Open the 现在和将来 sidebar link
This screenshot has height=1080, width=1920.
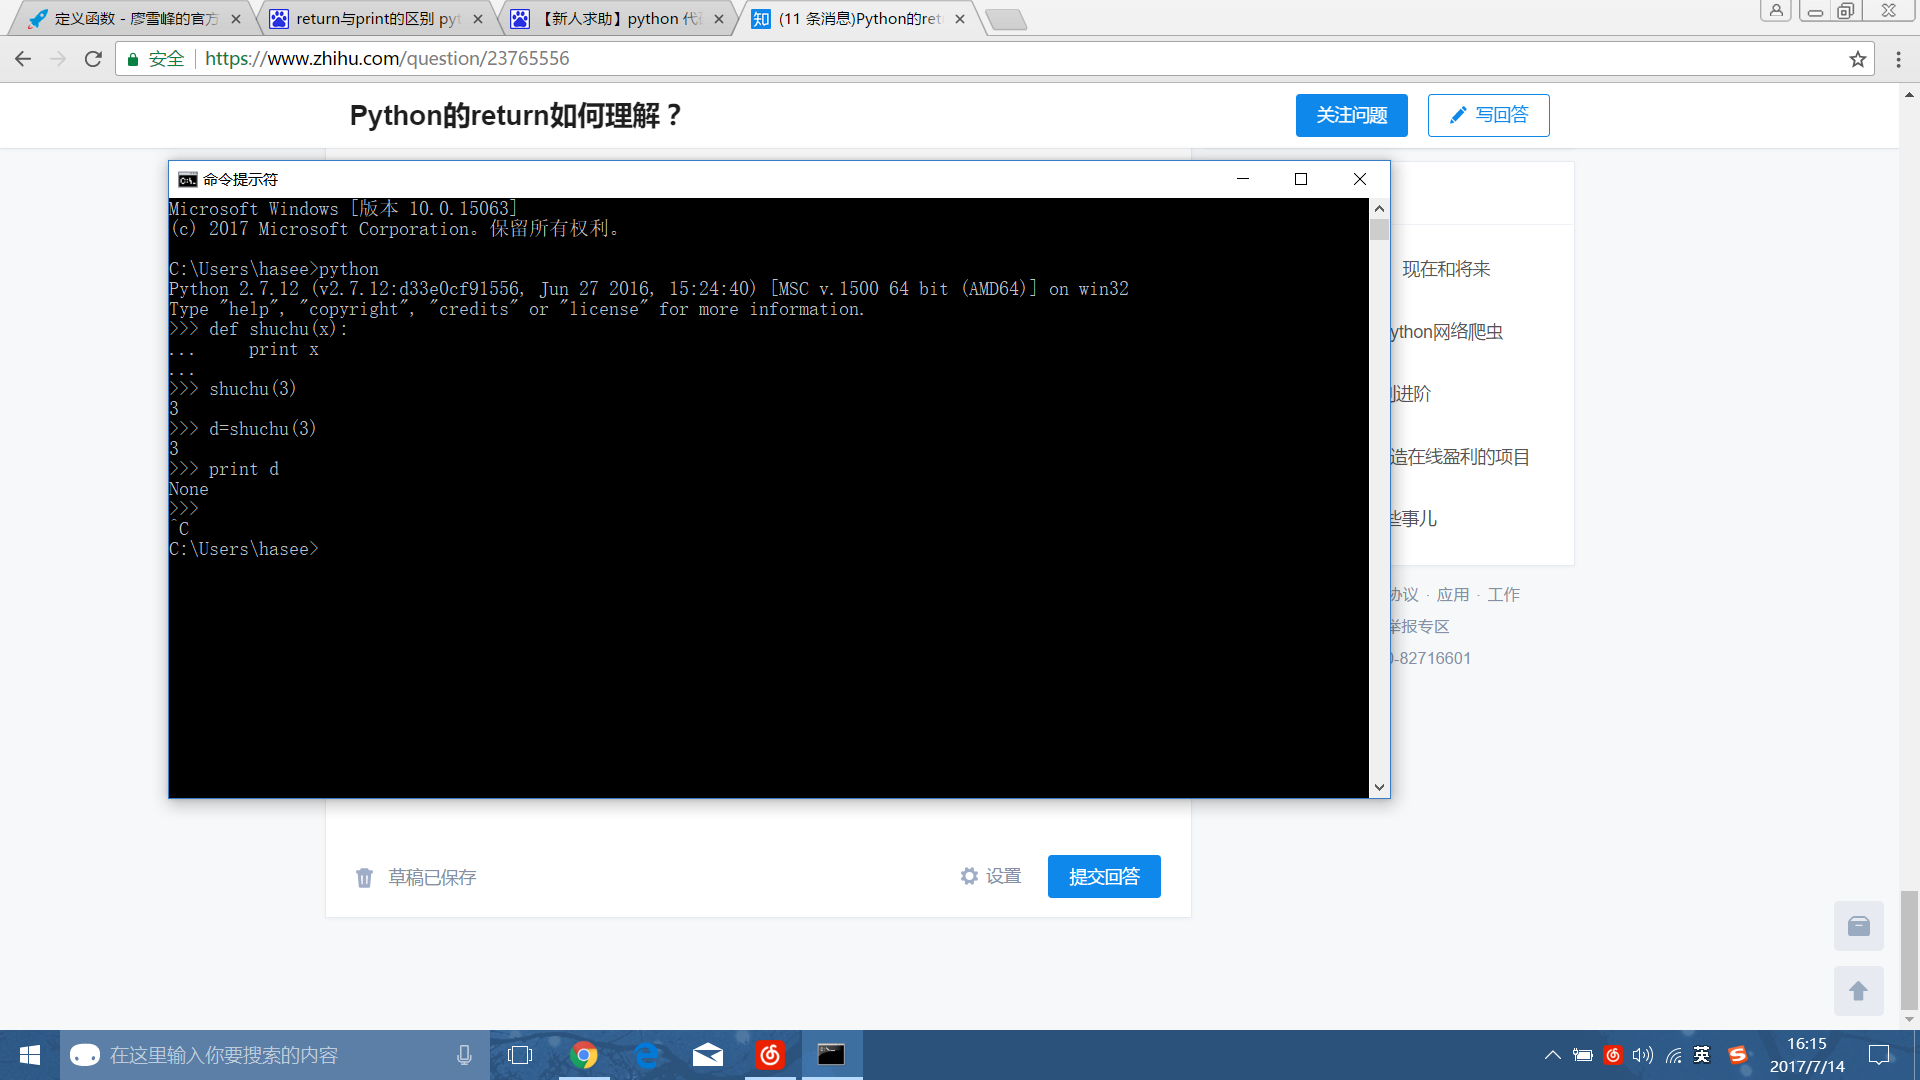[x=1445, y=268]
